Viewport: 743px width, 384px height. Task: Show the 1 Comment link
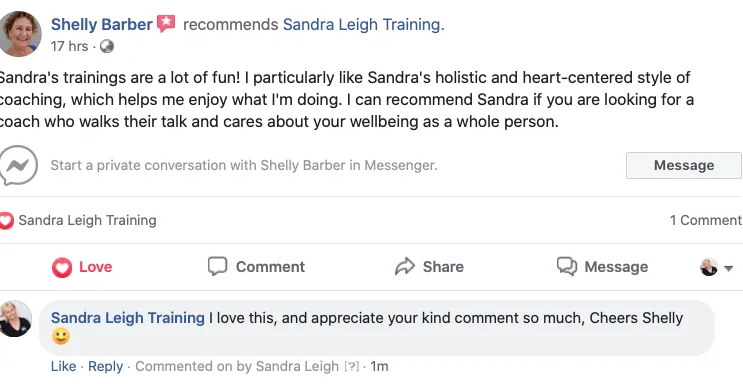706,220
